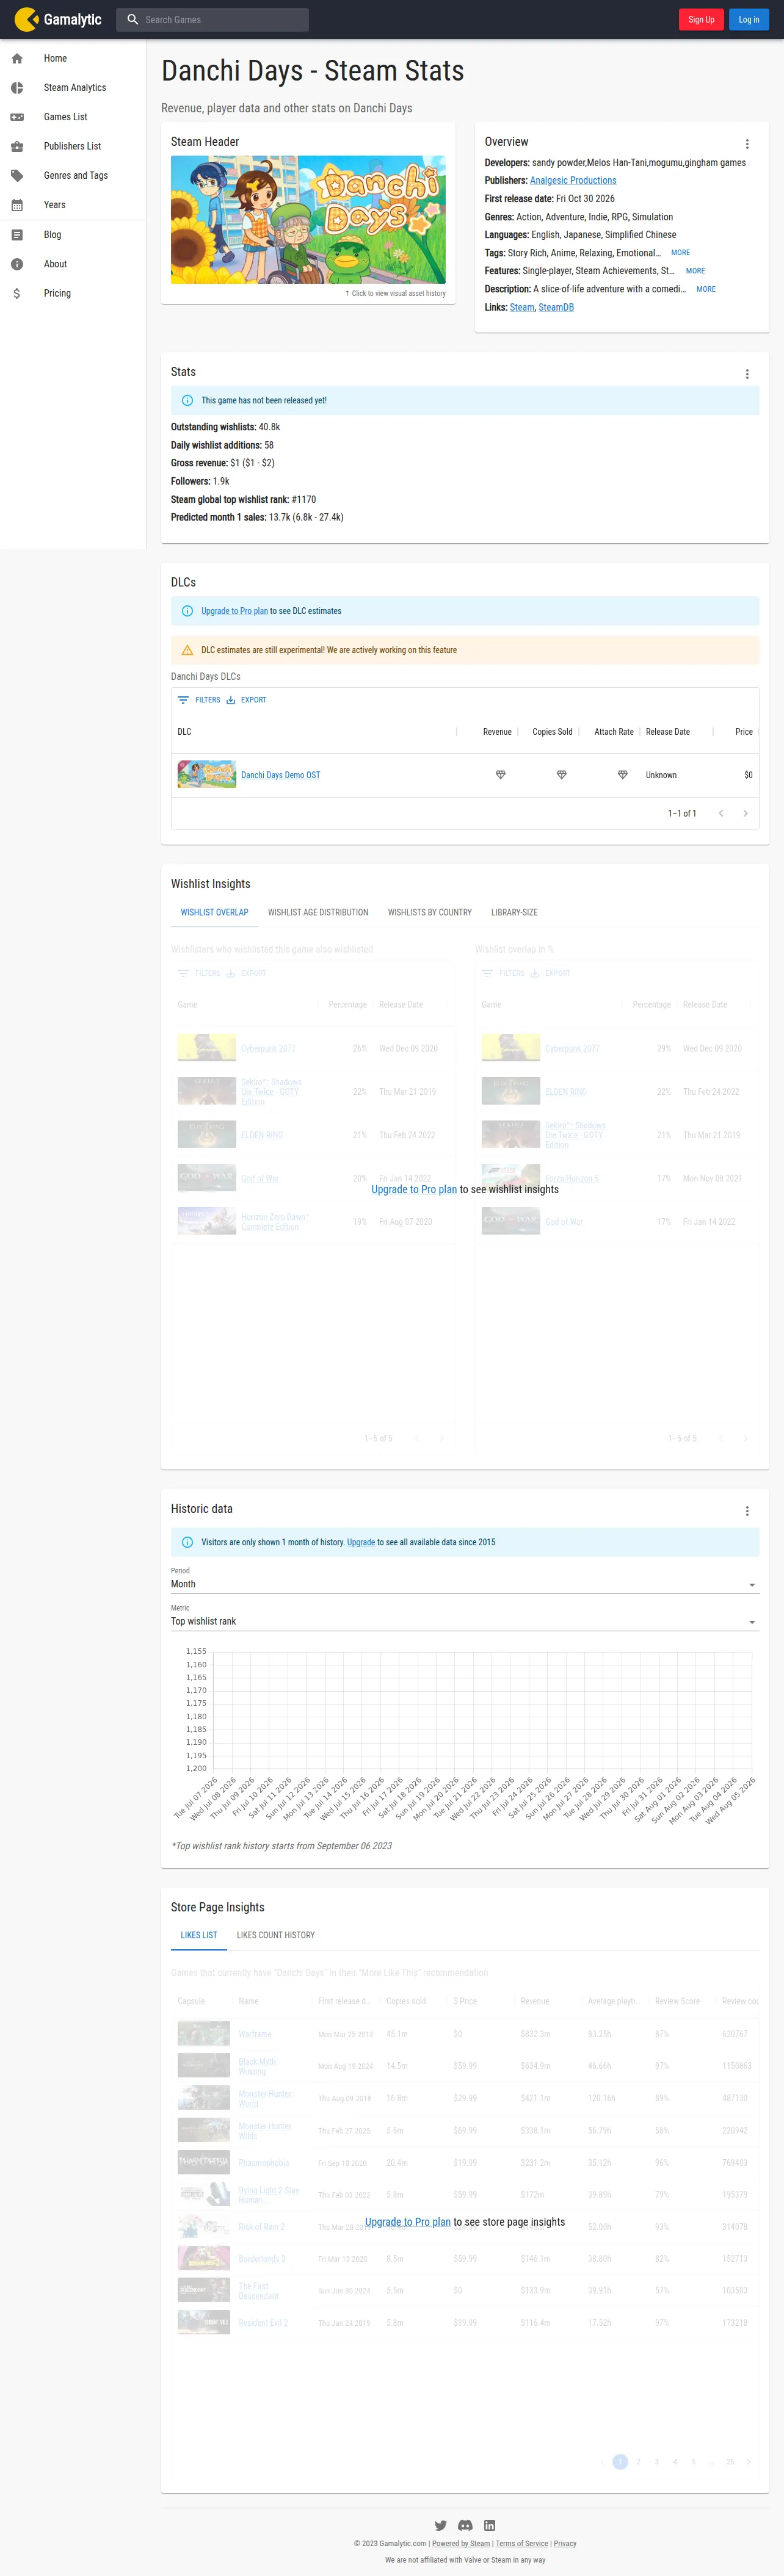Screen dimensions: 784x2576
Task: Open the Powered by Steam link
Action: click(x=461, y=2544)
